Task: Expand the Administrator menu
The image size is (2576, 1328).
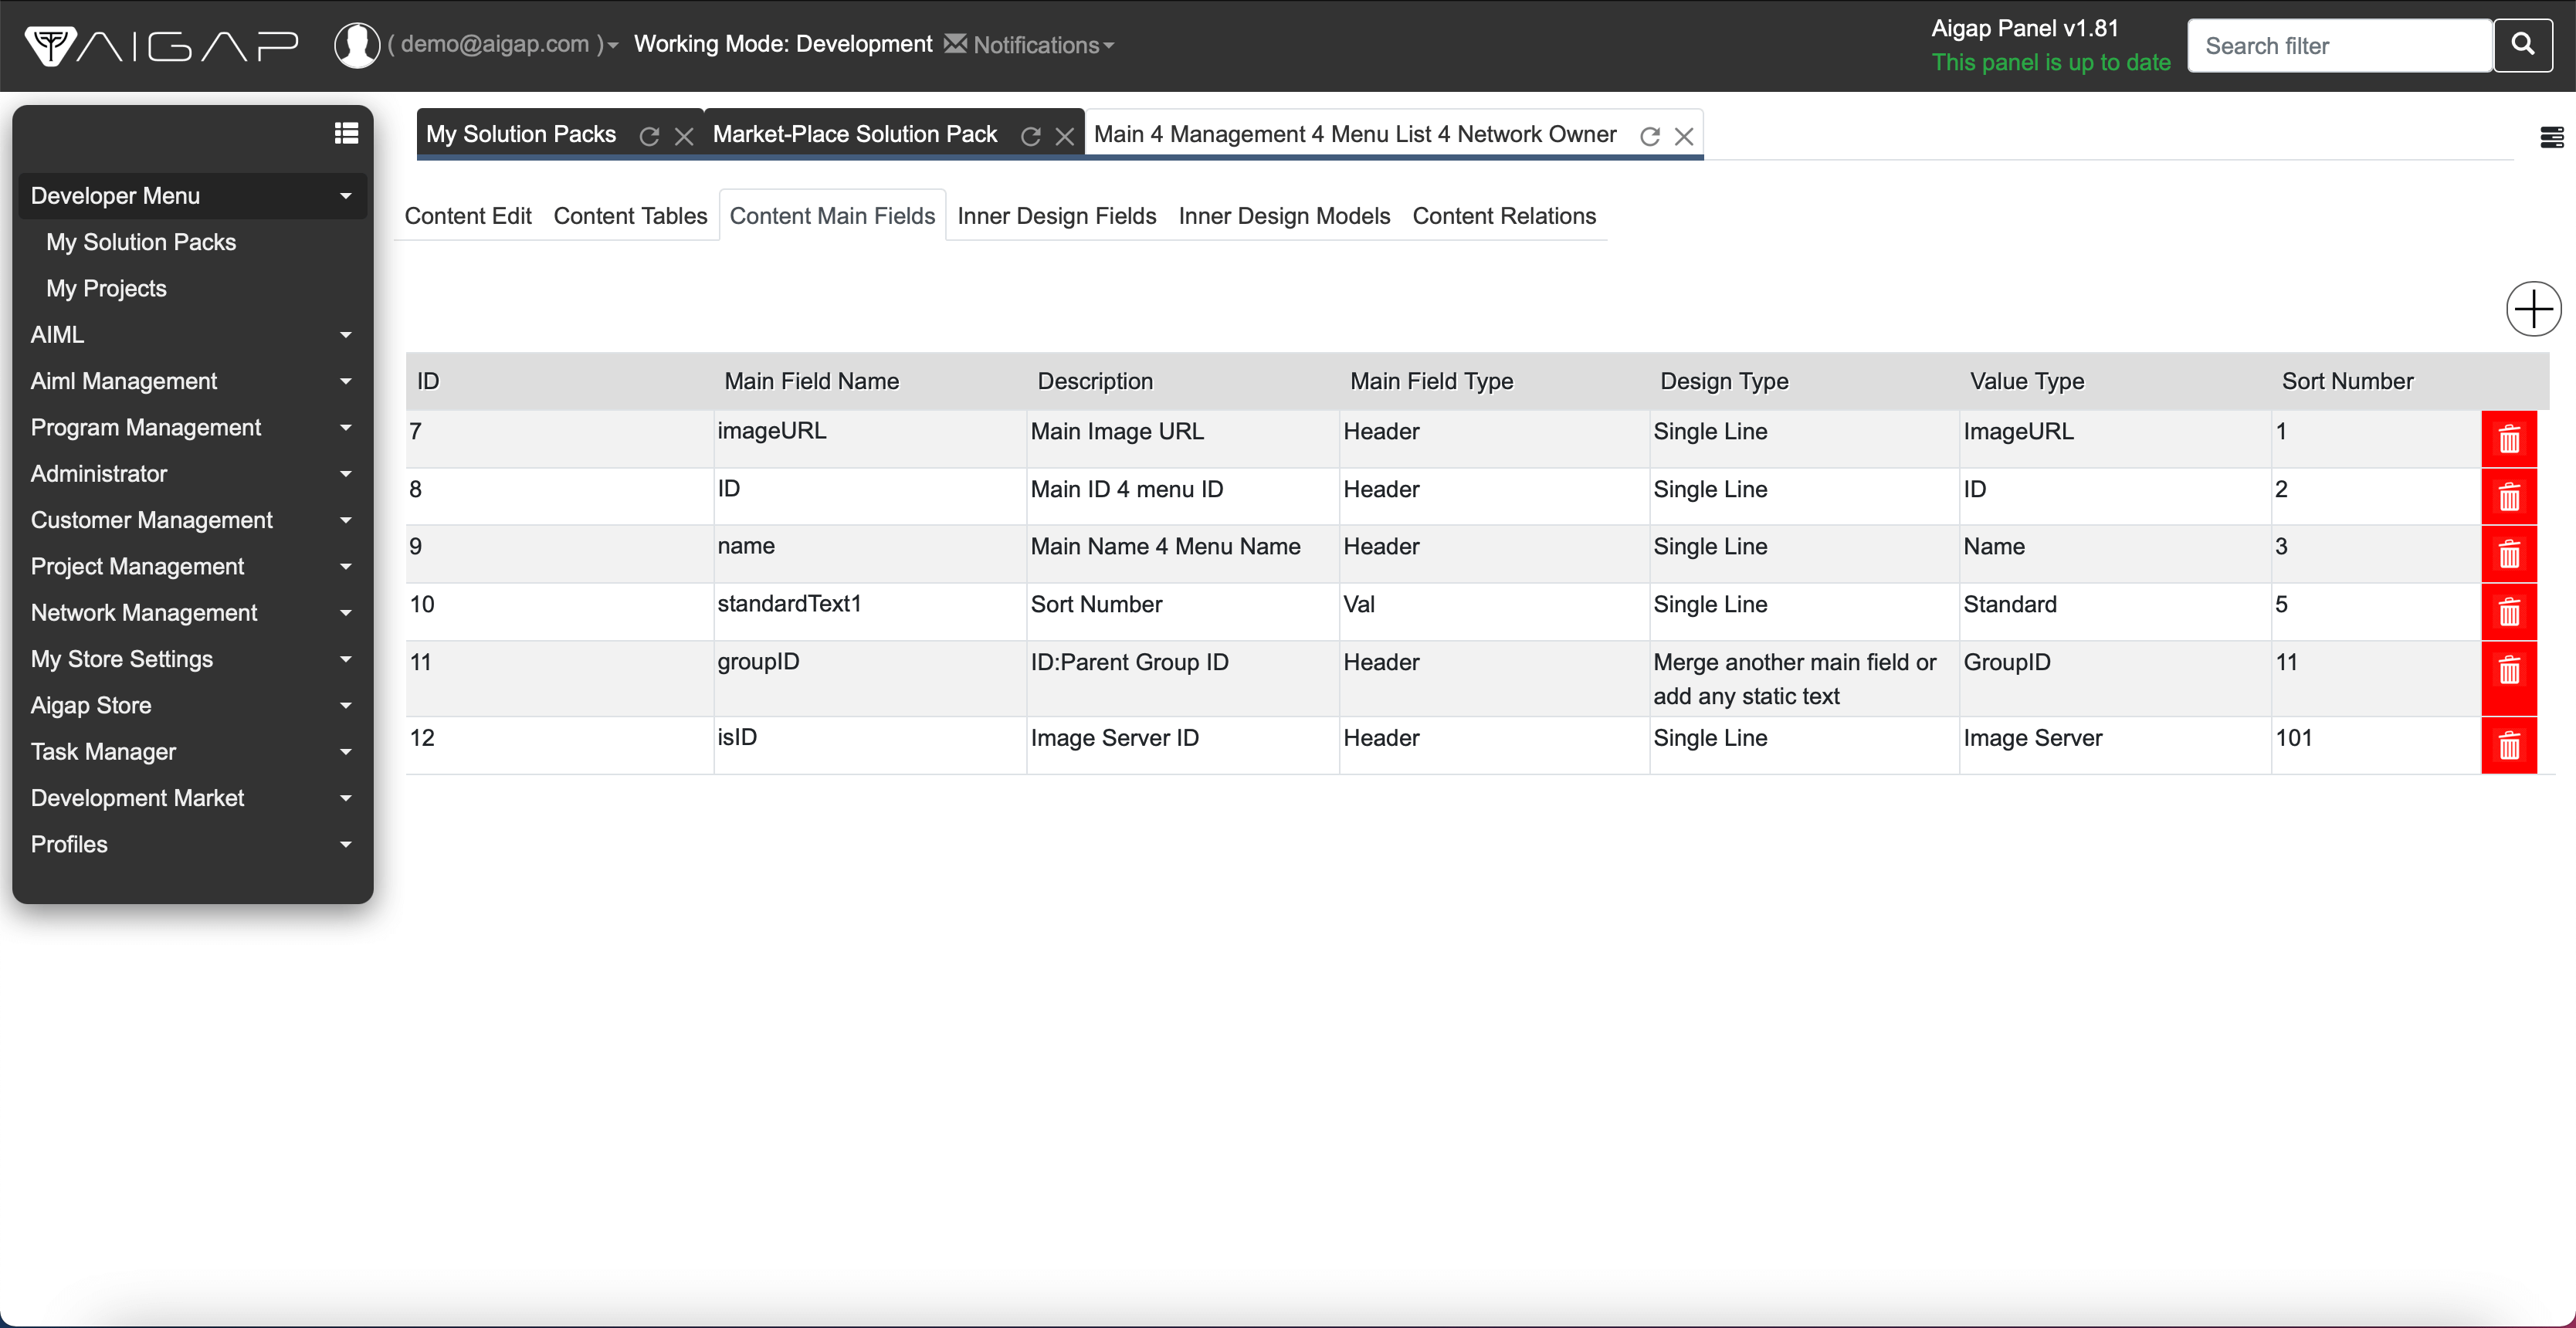Action: (x=192, y=474)
